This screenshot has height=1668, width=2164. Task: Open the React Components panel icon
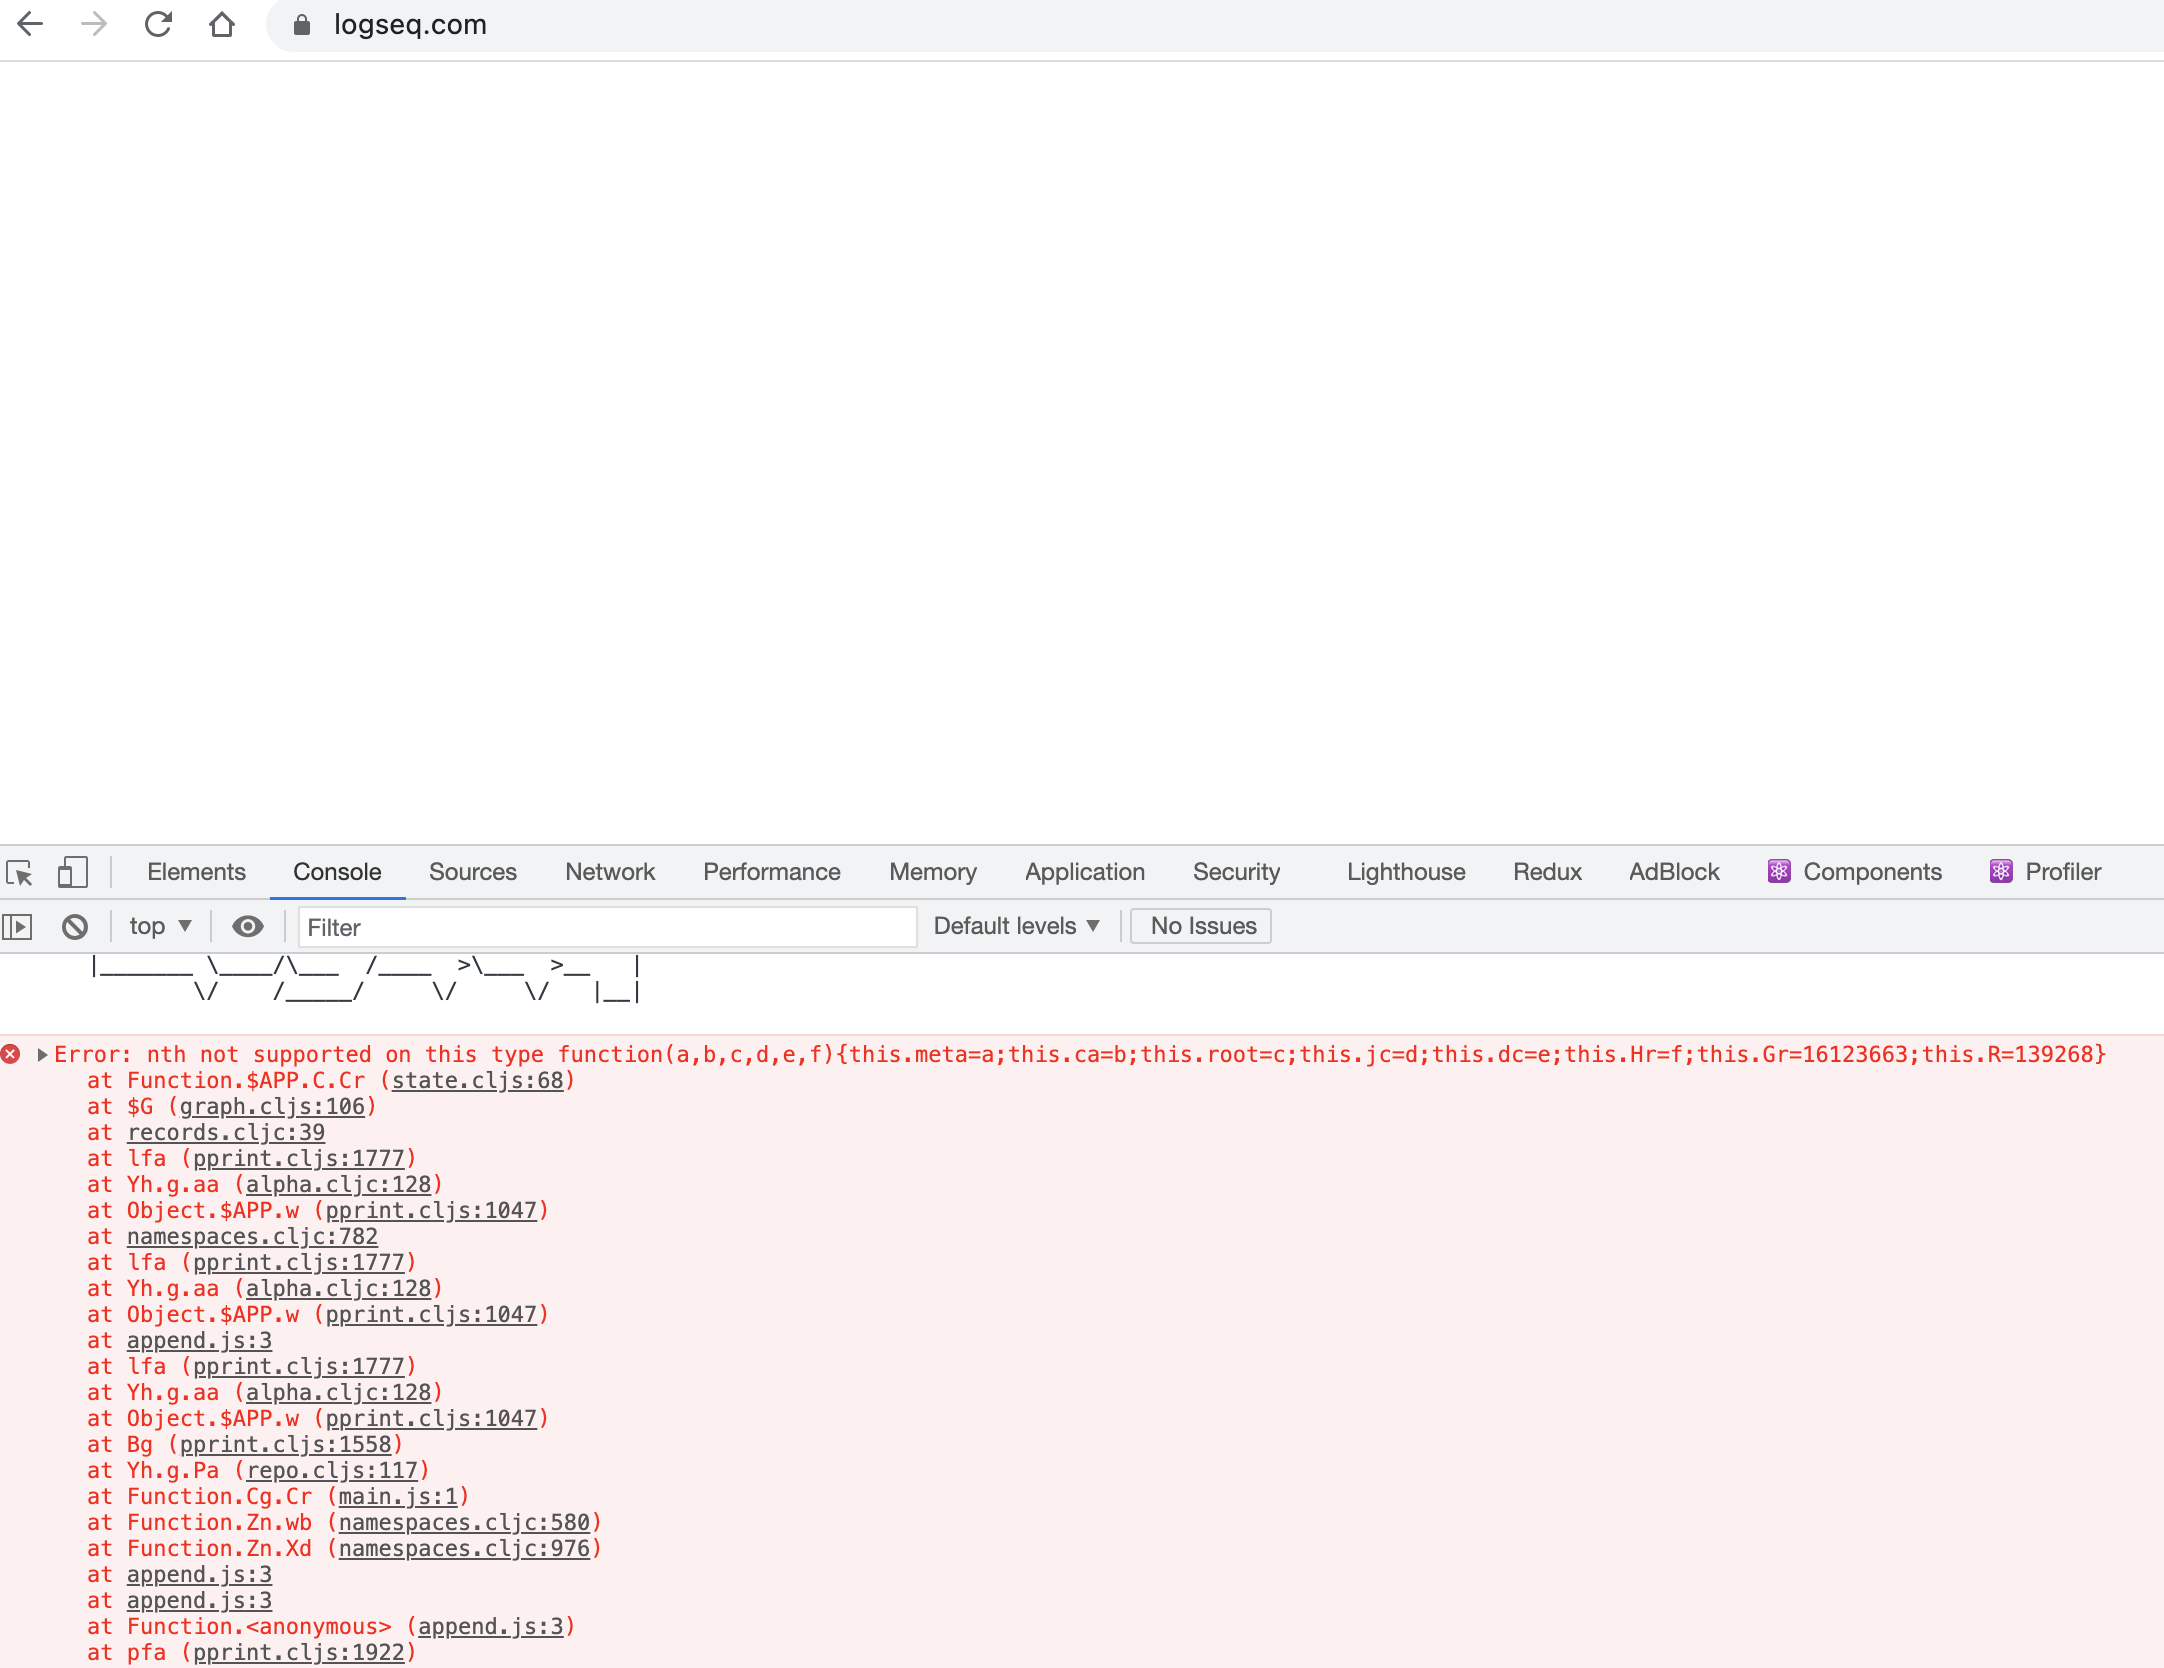coord(1778,871)
